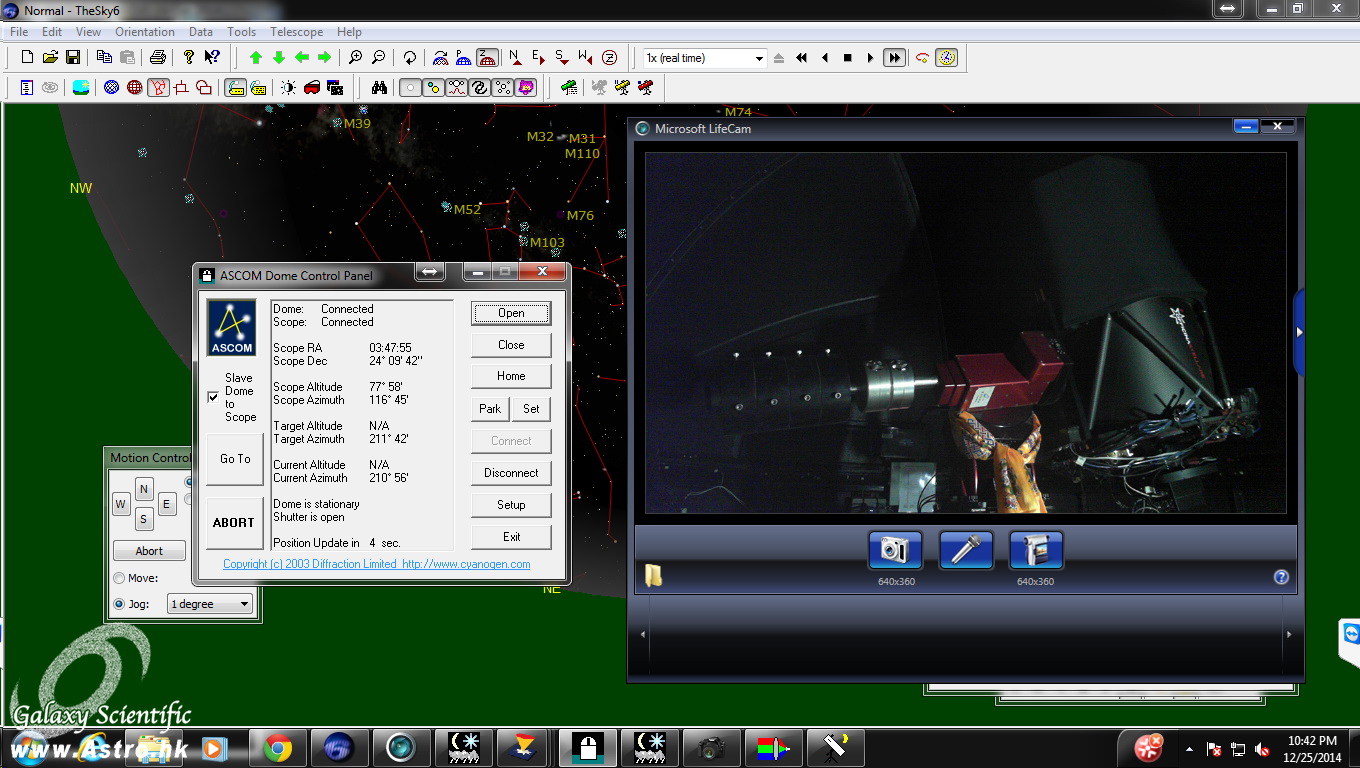Click the LifeCam video record icon

point(1035,550)
